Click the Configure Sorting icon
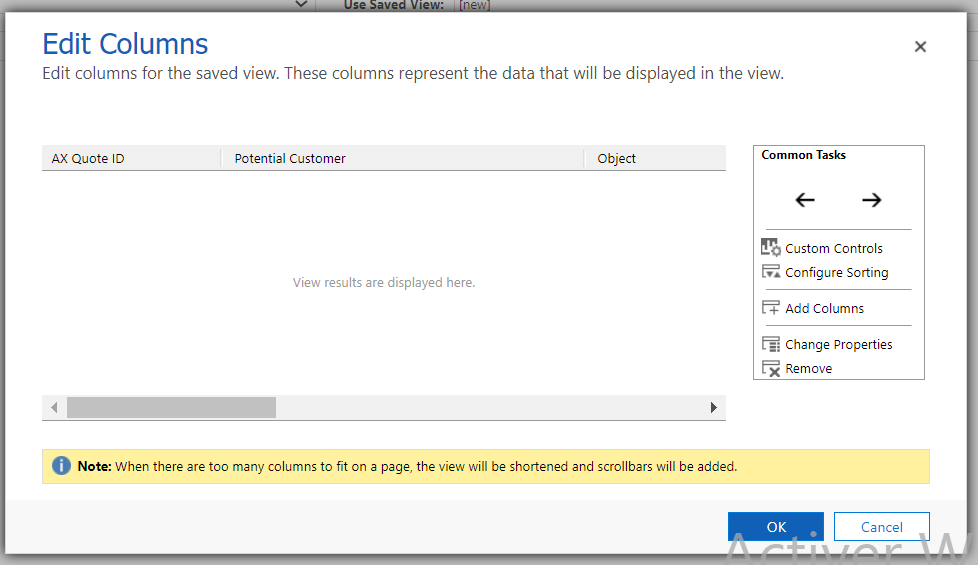Viewport: 978px width, 565px height. pos(771,272)
